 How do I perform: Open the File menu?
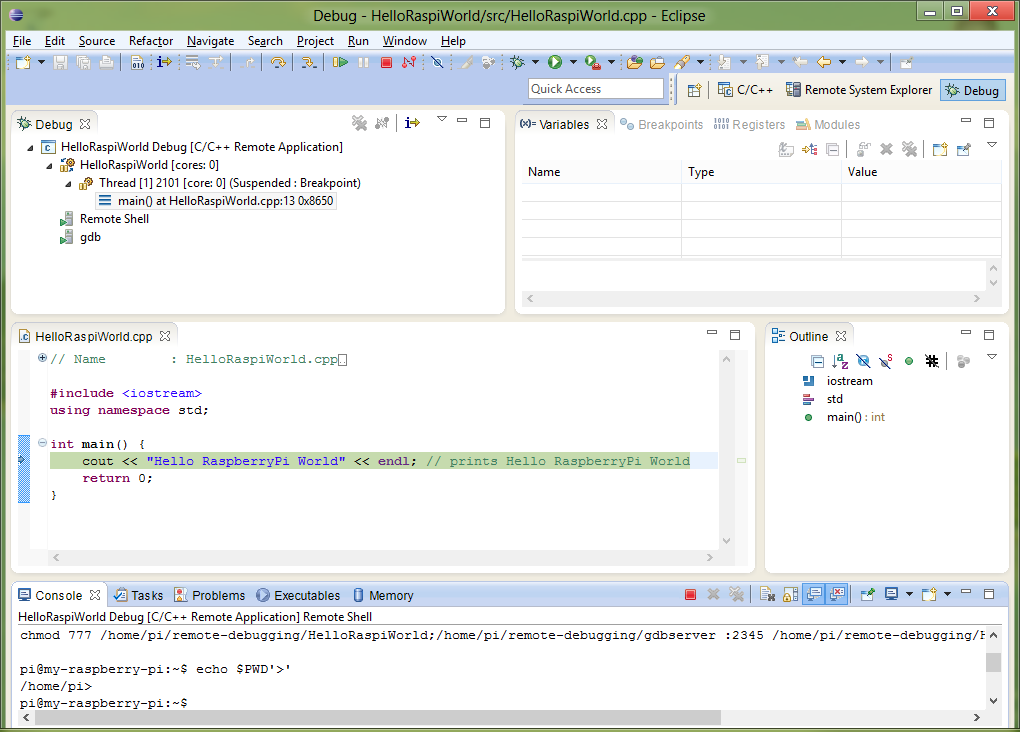(21, 41)
